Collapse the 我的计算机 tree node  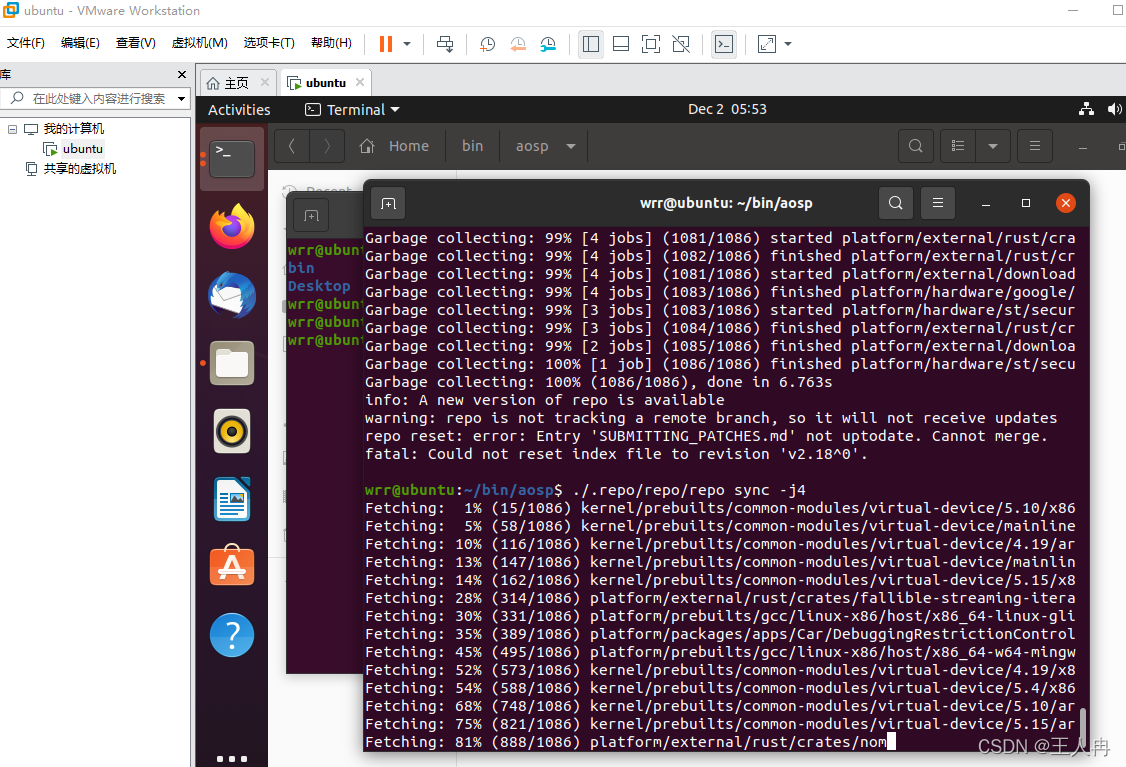(x=12, y=129)
